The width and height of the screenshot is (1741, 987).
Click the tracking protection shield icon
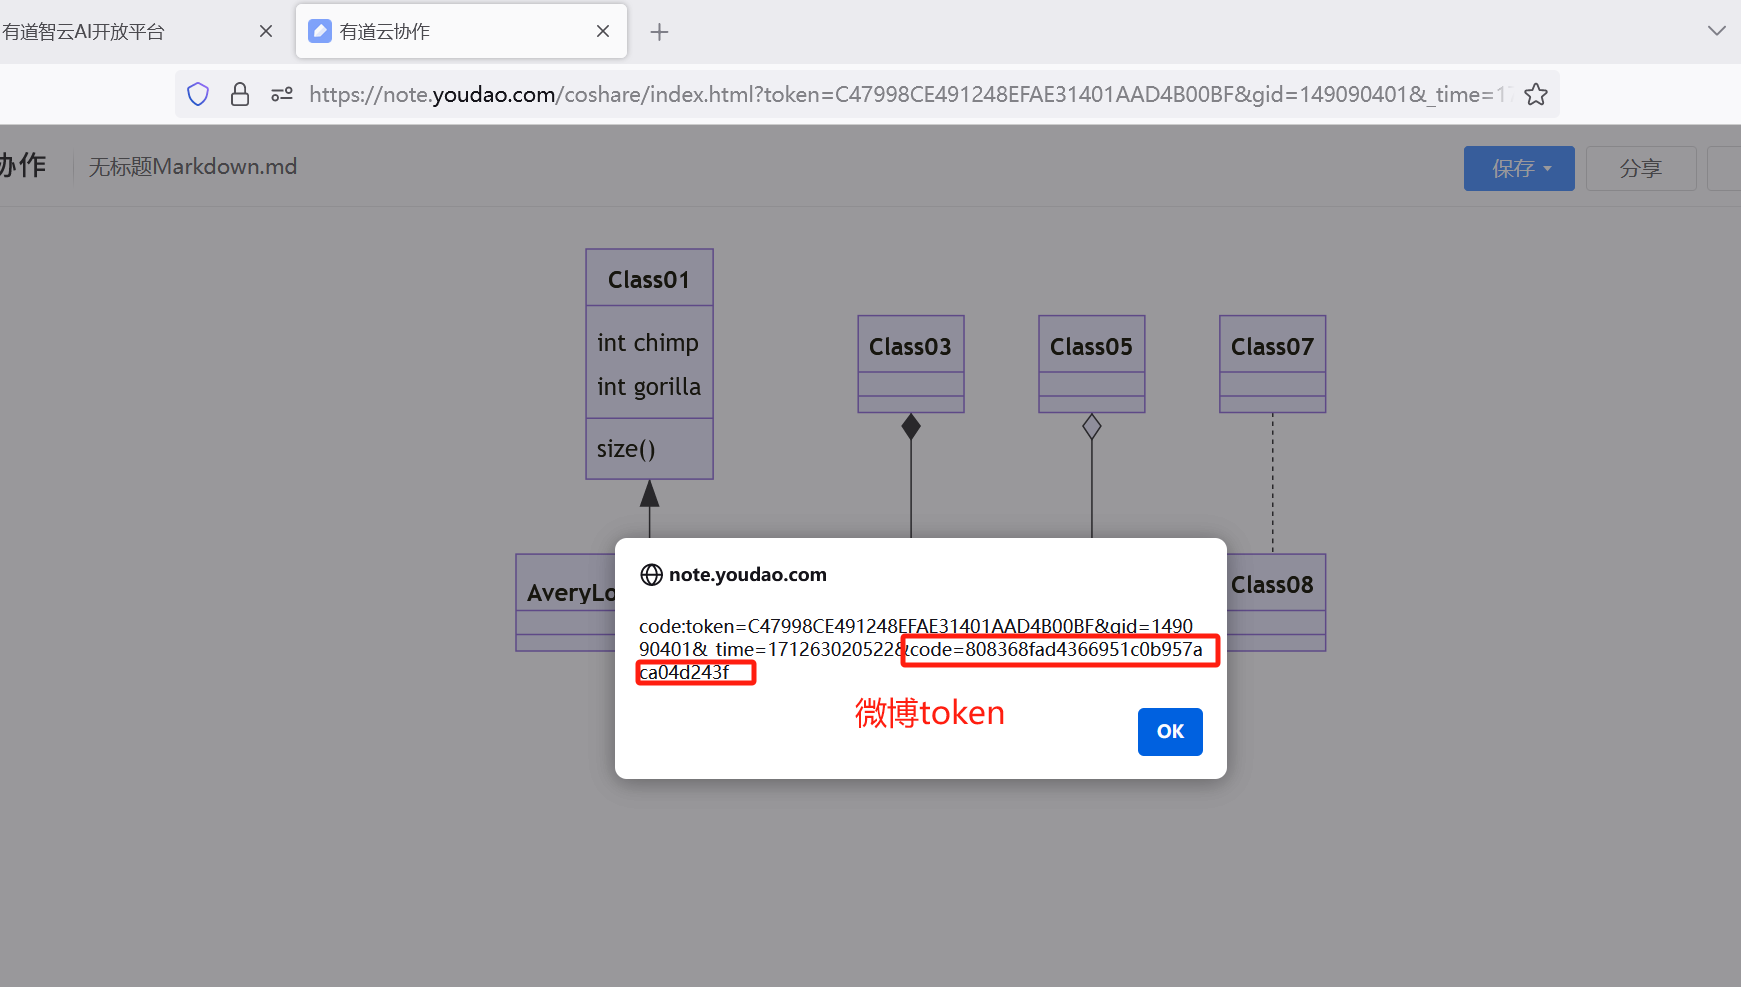pyautogui.click(x=198, y=94)
